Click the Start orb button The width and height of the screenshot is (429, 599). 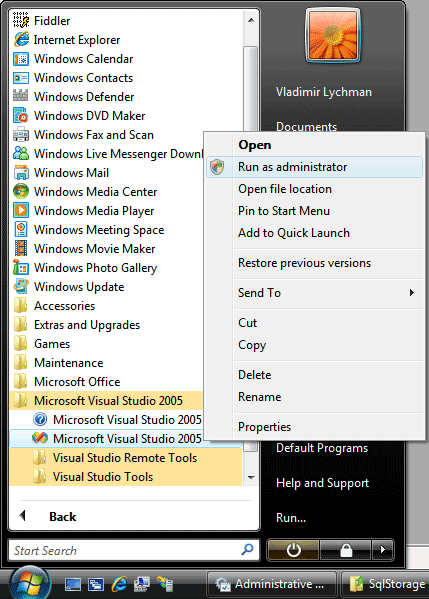click(x=29, y=583)
